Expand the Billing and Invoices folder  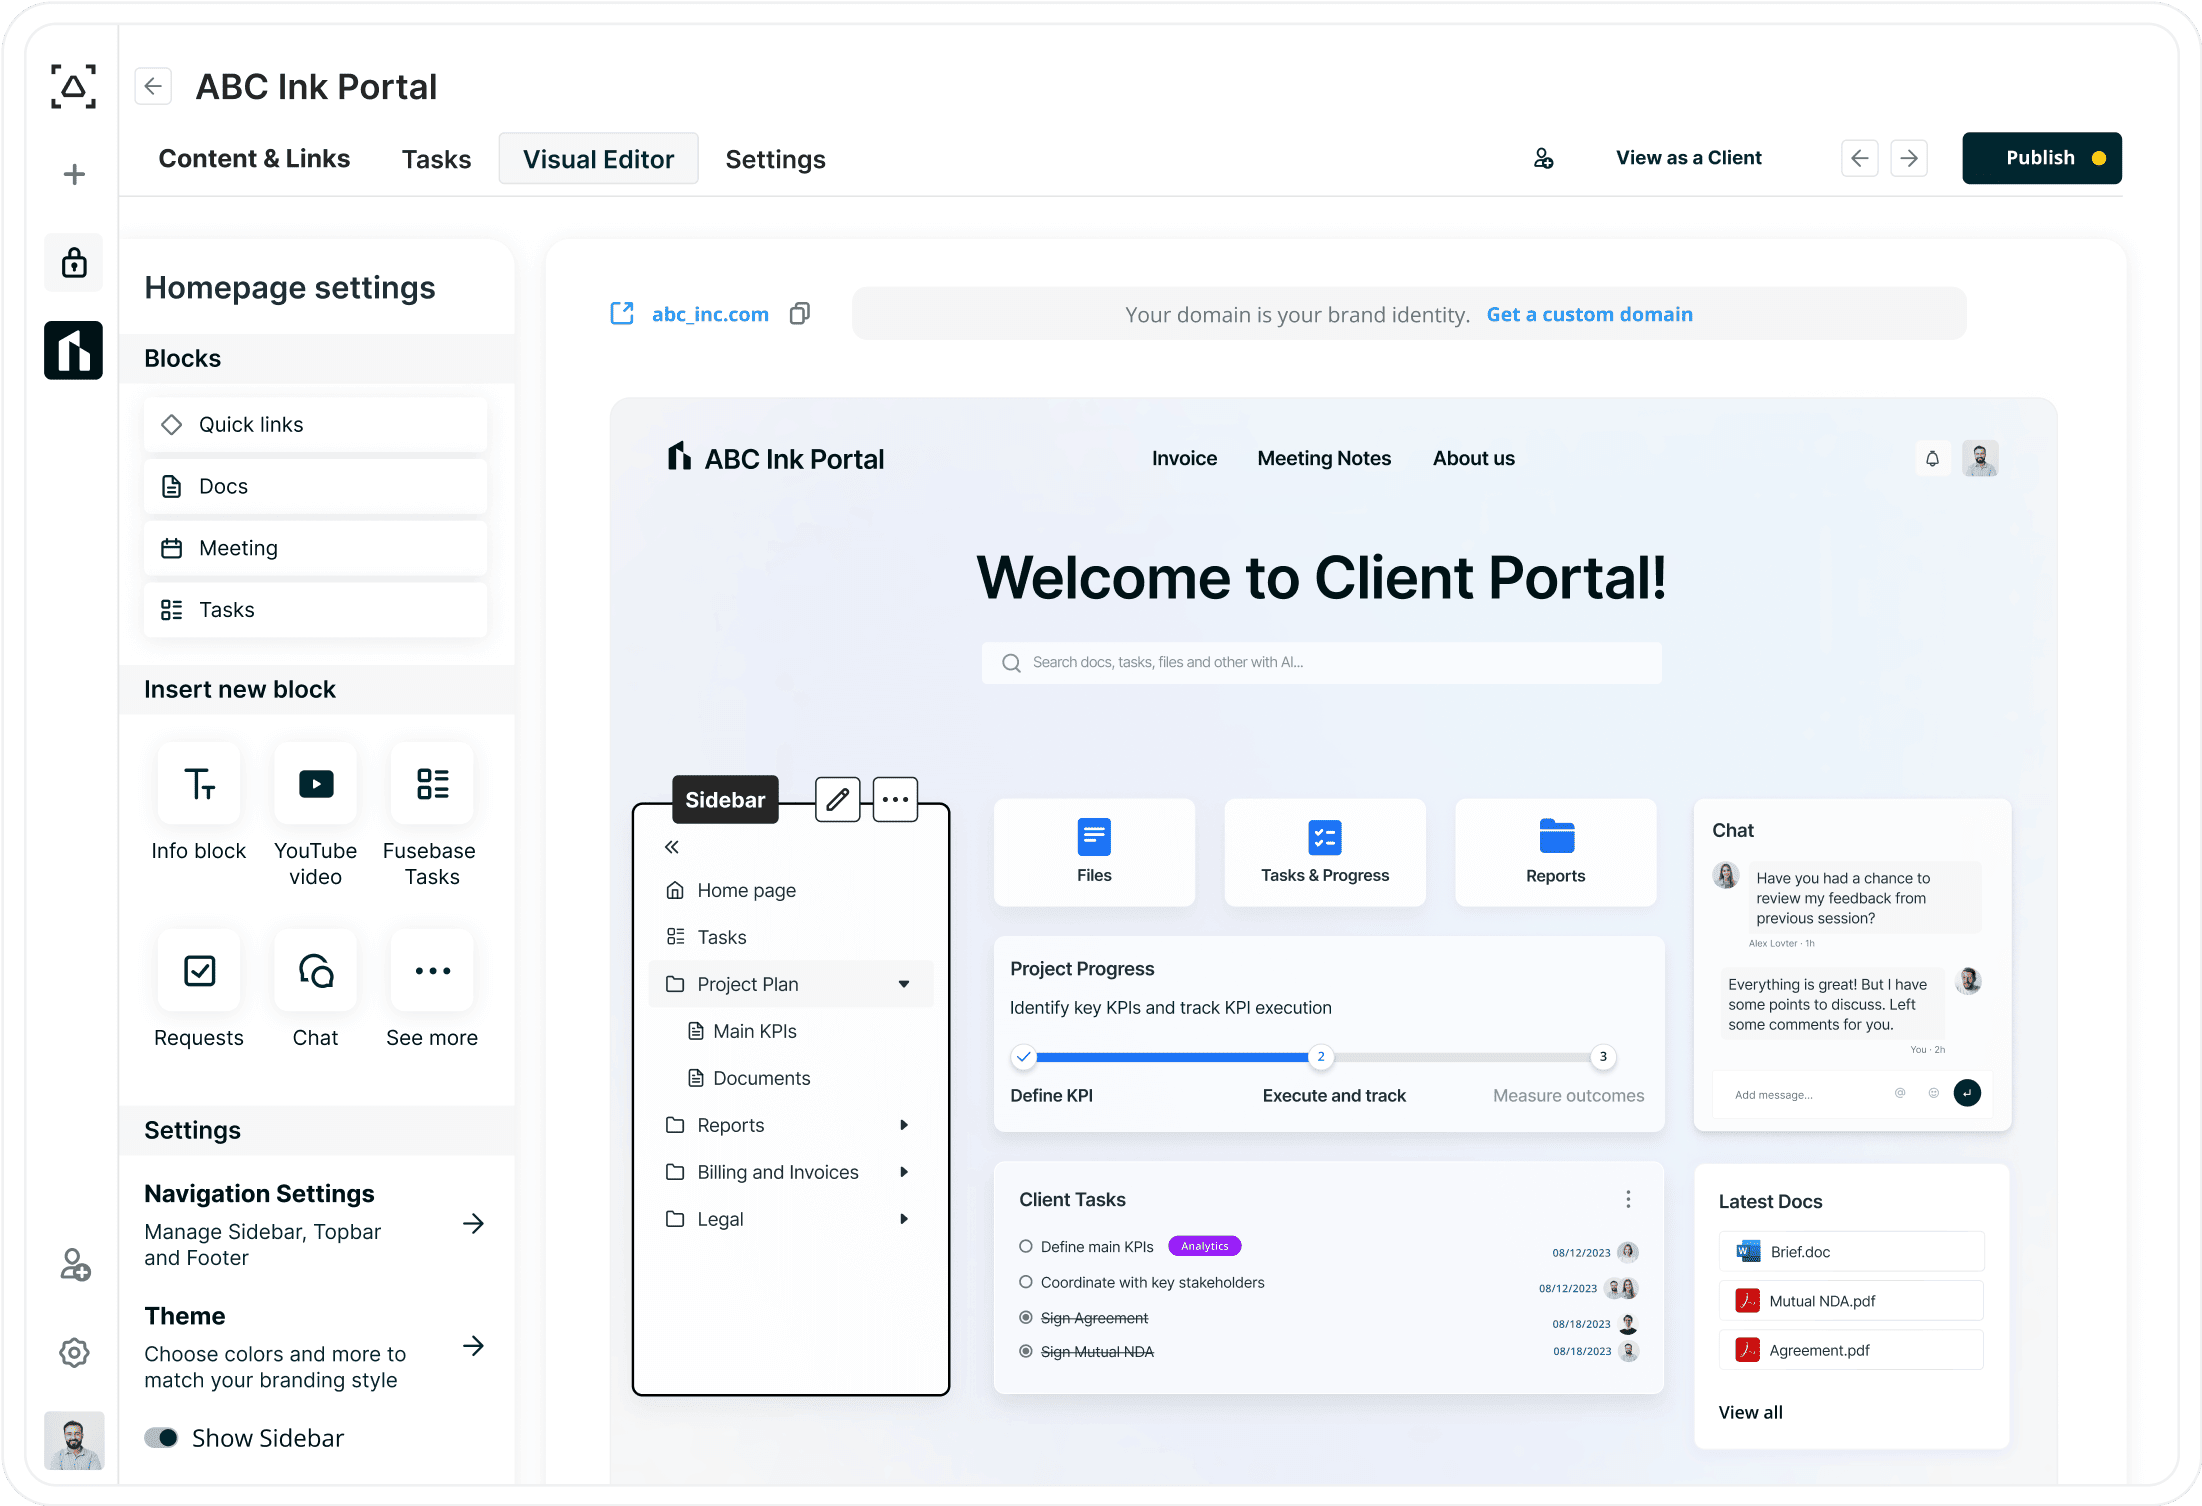point(904,1172)
